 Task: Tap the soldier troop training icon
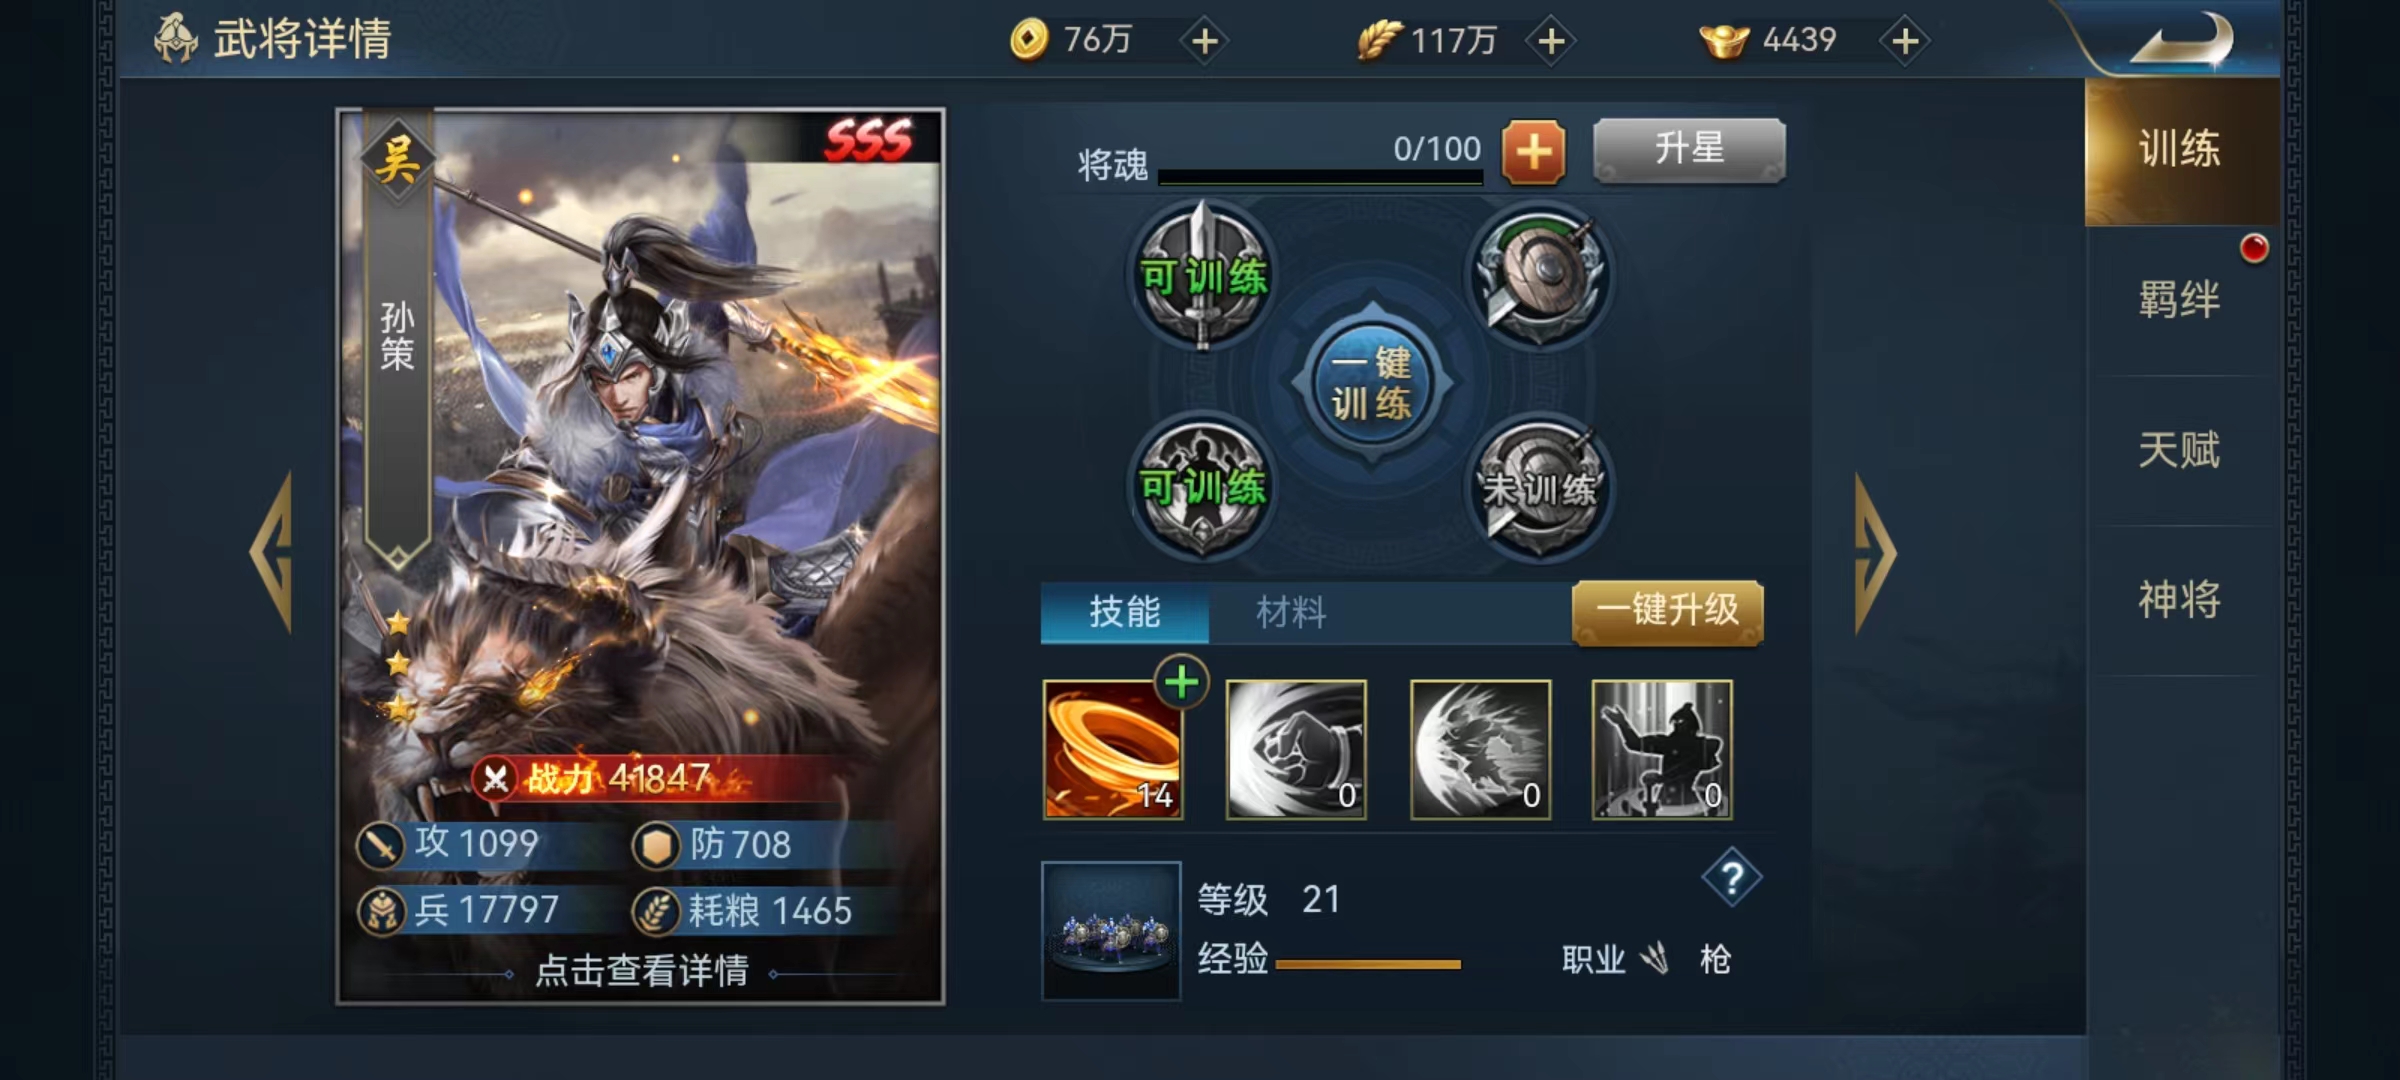click(1203, 487)
